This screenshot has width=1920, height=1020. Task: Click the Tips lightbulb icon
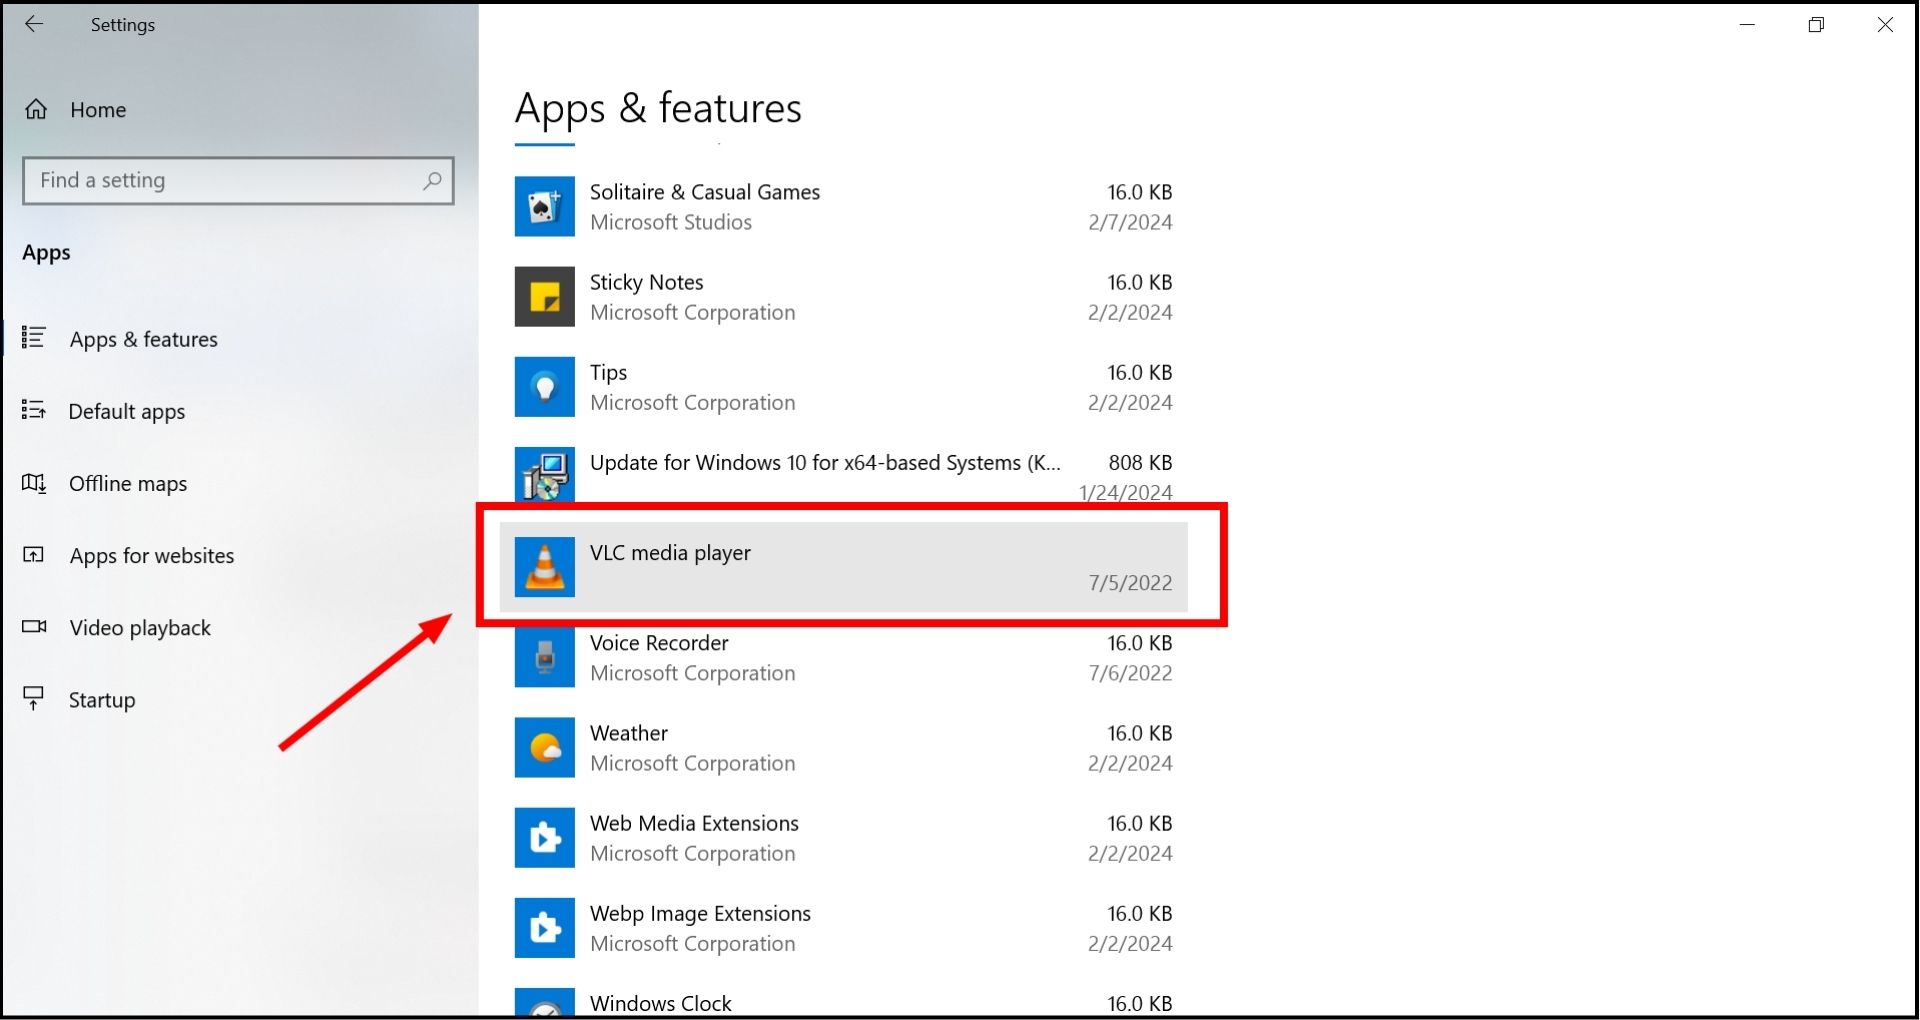coord(544,387)
